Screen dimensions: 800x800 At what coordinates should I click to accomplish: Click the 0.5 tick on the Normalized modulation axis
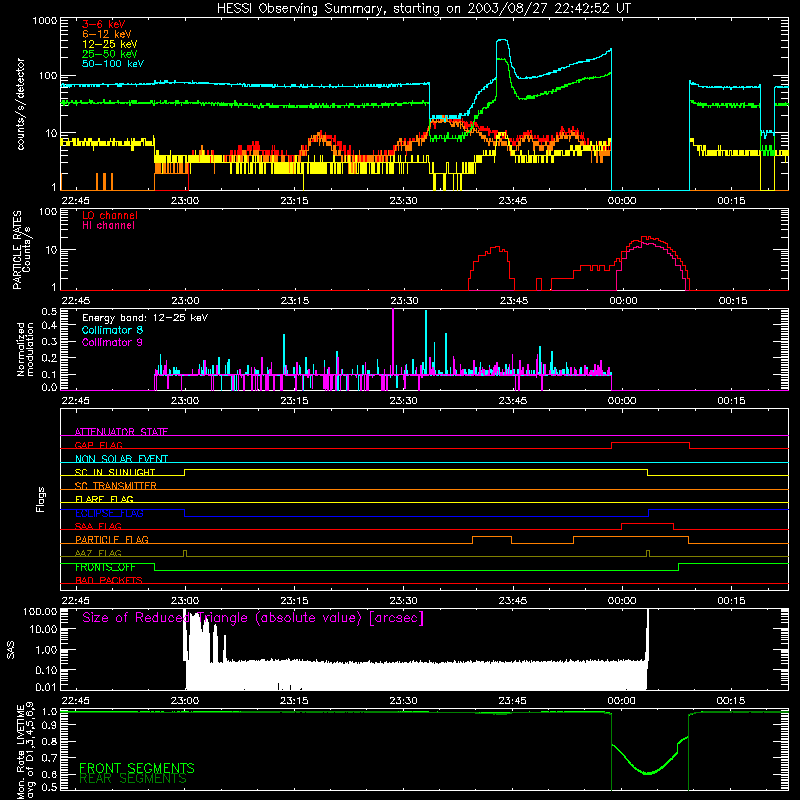tap(49, 311)
